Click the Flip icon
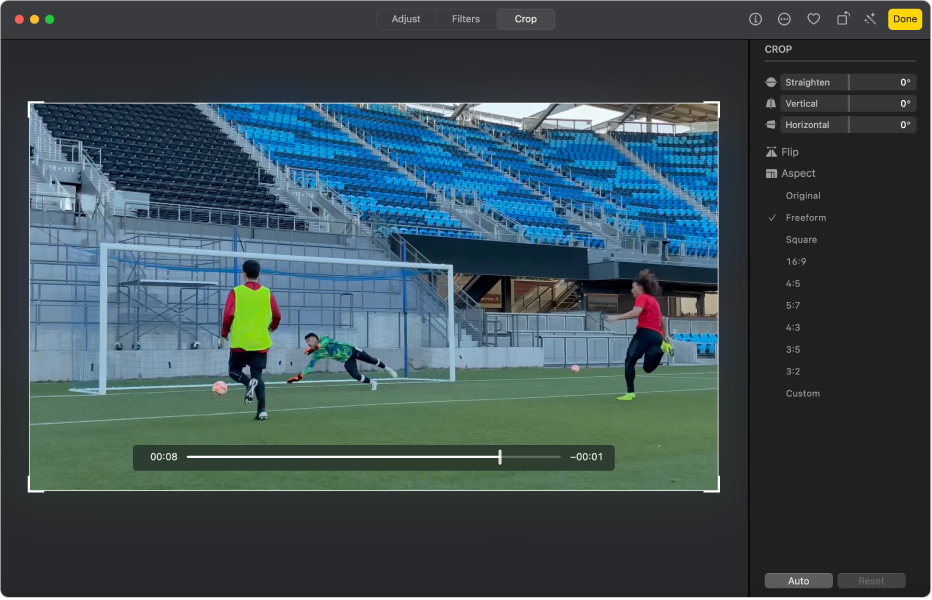 pyautogui.click(x=771, y=152)
